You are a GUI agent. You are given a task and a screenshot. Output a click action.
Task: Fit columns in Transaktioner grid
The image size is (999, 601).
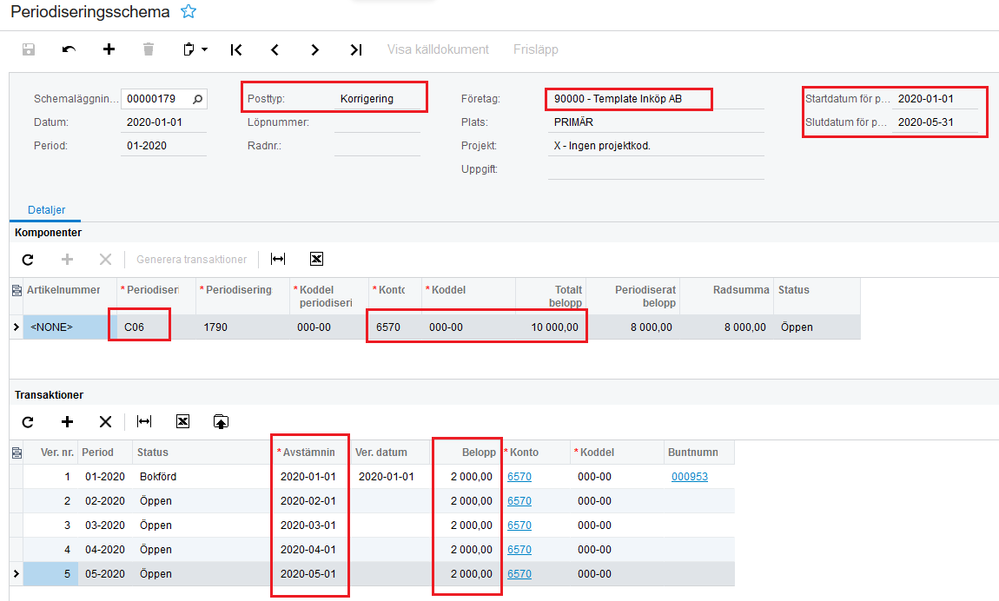coord(144,422)
